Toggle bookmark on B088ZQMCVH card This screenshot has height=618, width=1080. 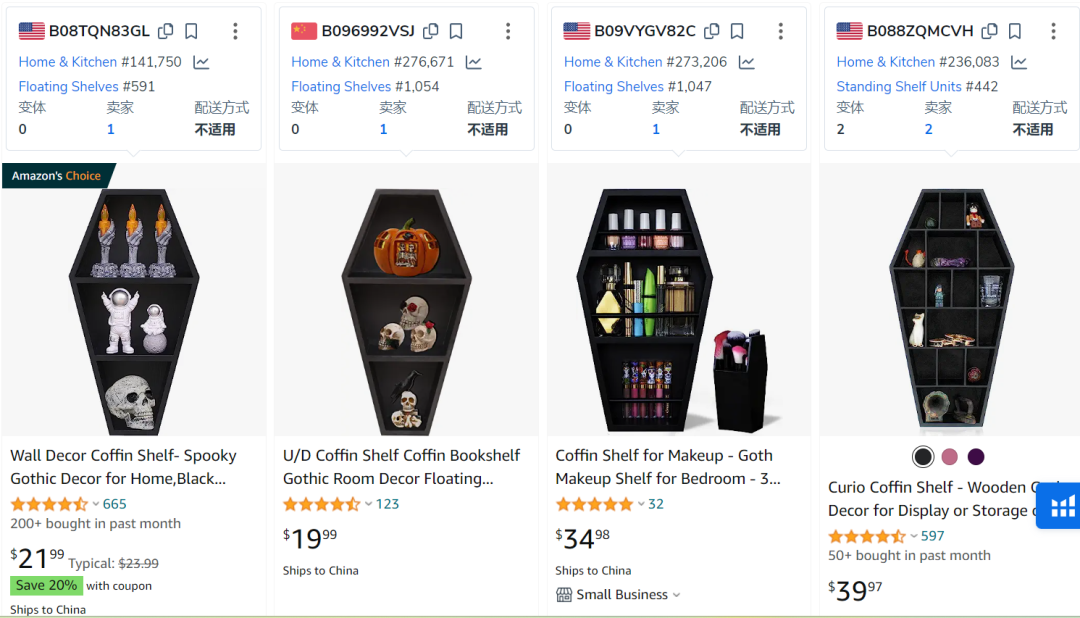(1014, 32)
